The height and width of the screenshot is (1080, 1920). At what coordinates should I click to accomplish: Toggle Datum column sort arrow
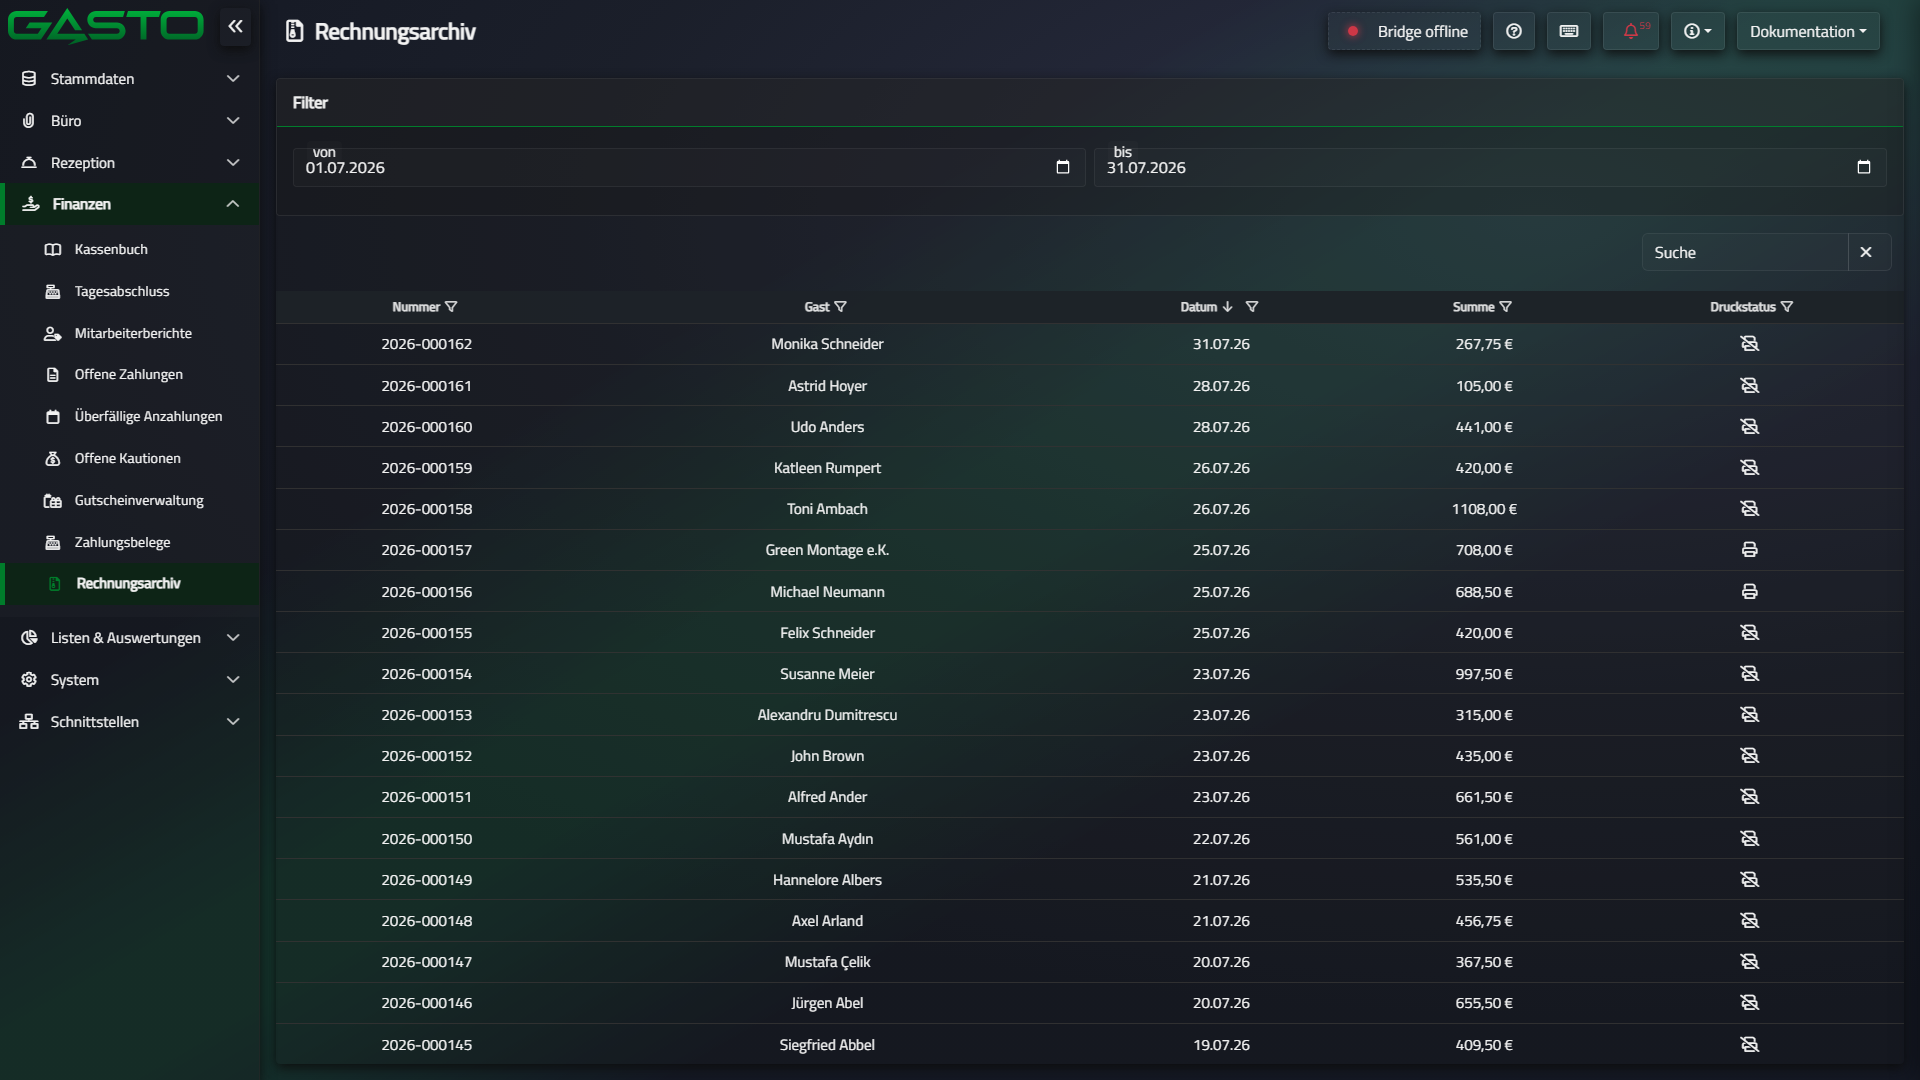click(x=1228, y=307)
